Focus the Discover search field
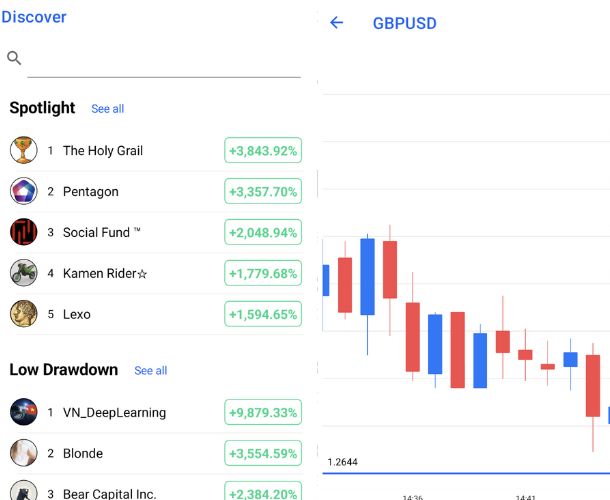 pos(164,59)
